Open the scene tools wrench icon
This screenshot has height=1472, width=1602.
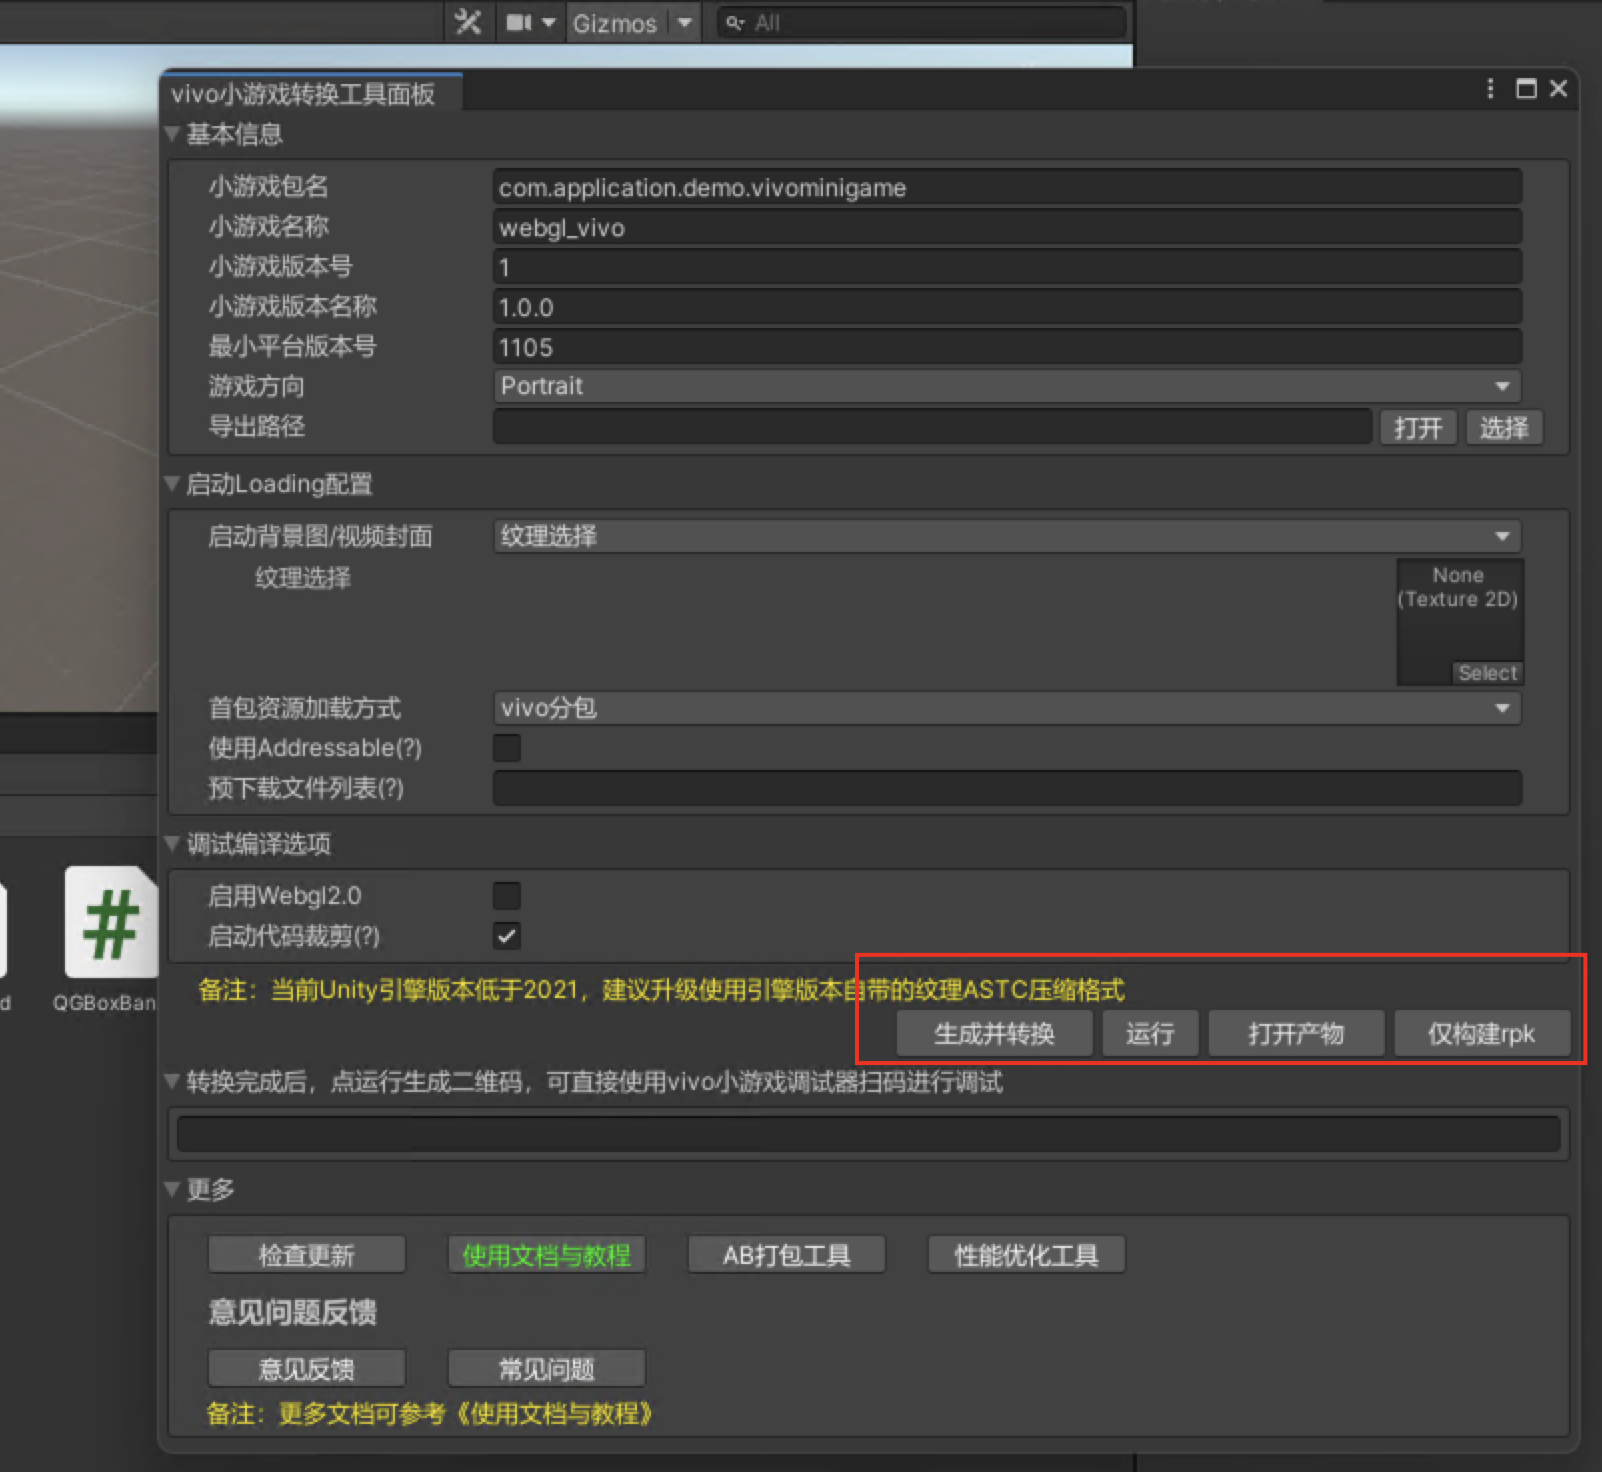click(x=468, y=22)
